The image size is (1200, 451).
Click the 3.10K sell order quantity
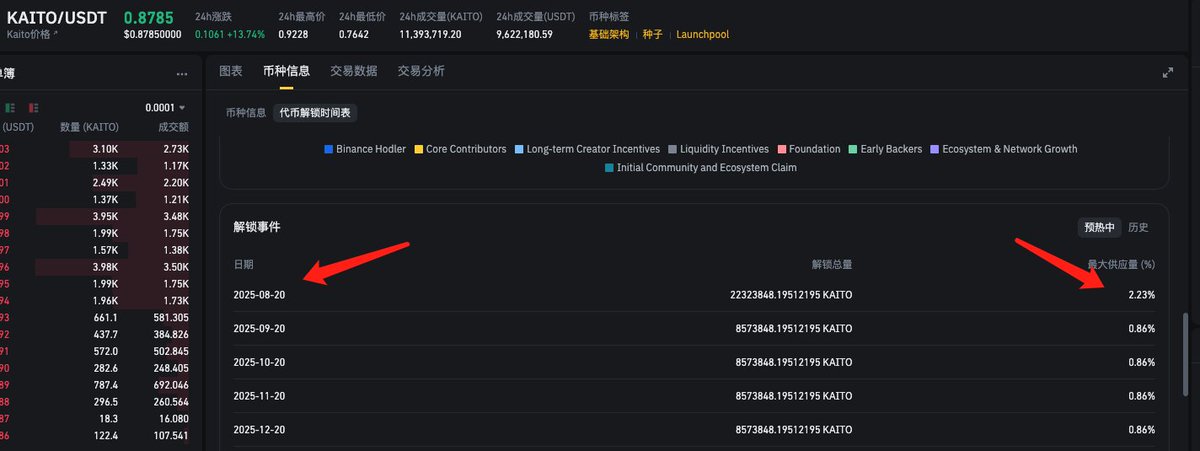pyautogui.click(x=105, y=149)
